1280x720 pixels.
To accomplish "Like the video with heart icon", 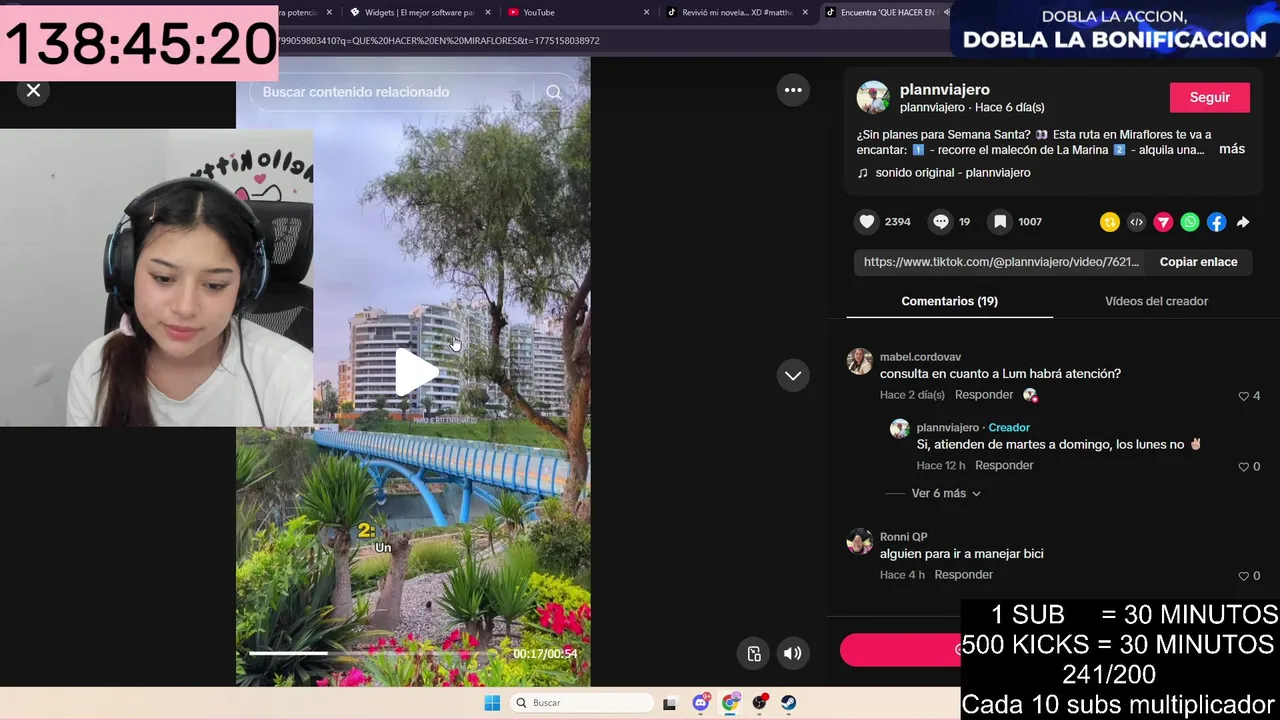I will point(867,222).
